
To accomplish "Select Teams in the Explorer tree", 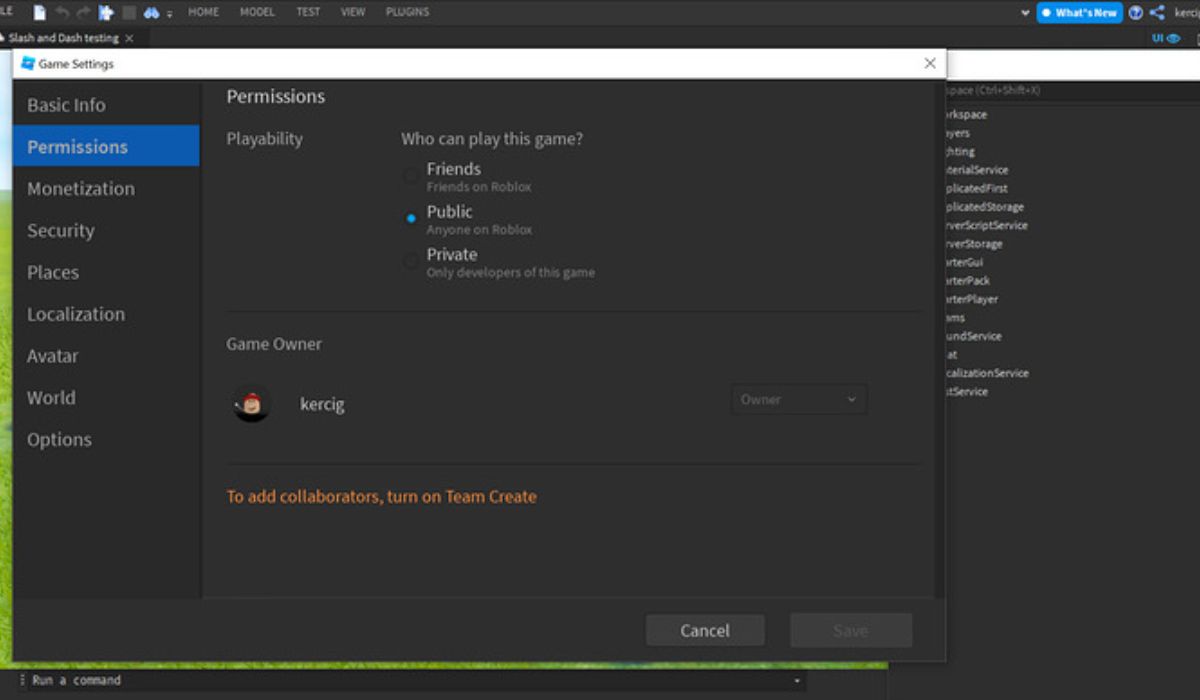I will (x=955, y=318).
